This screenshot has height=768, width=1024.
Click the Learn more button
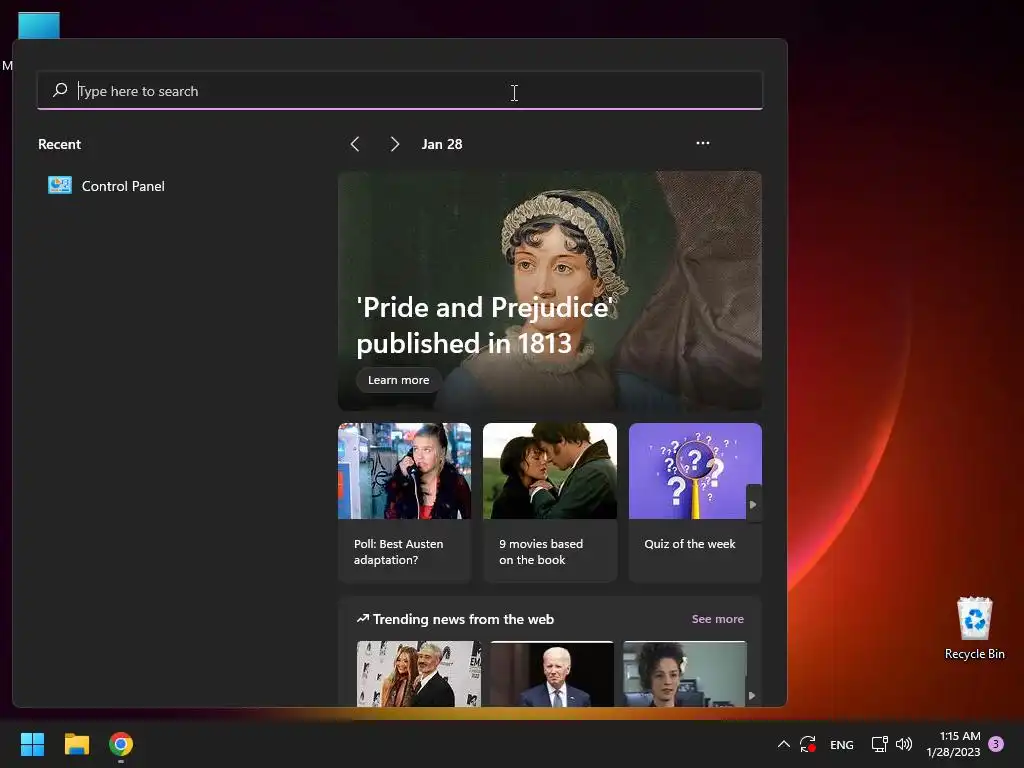[398, 380]
